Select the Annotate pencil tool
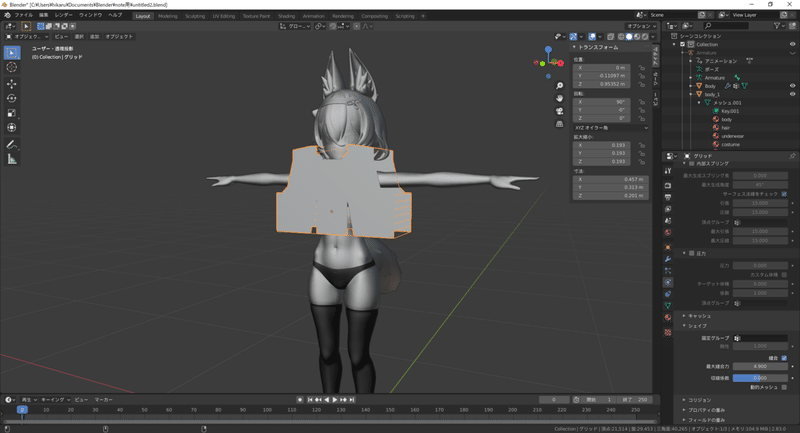The width and height of the screenshot is (800, 433). click(12, 145)
